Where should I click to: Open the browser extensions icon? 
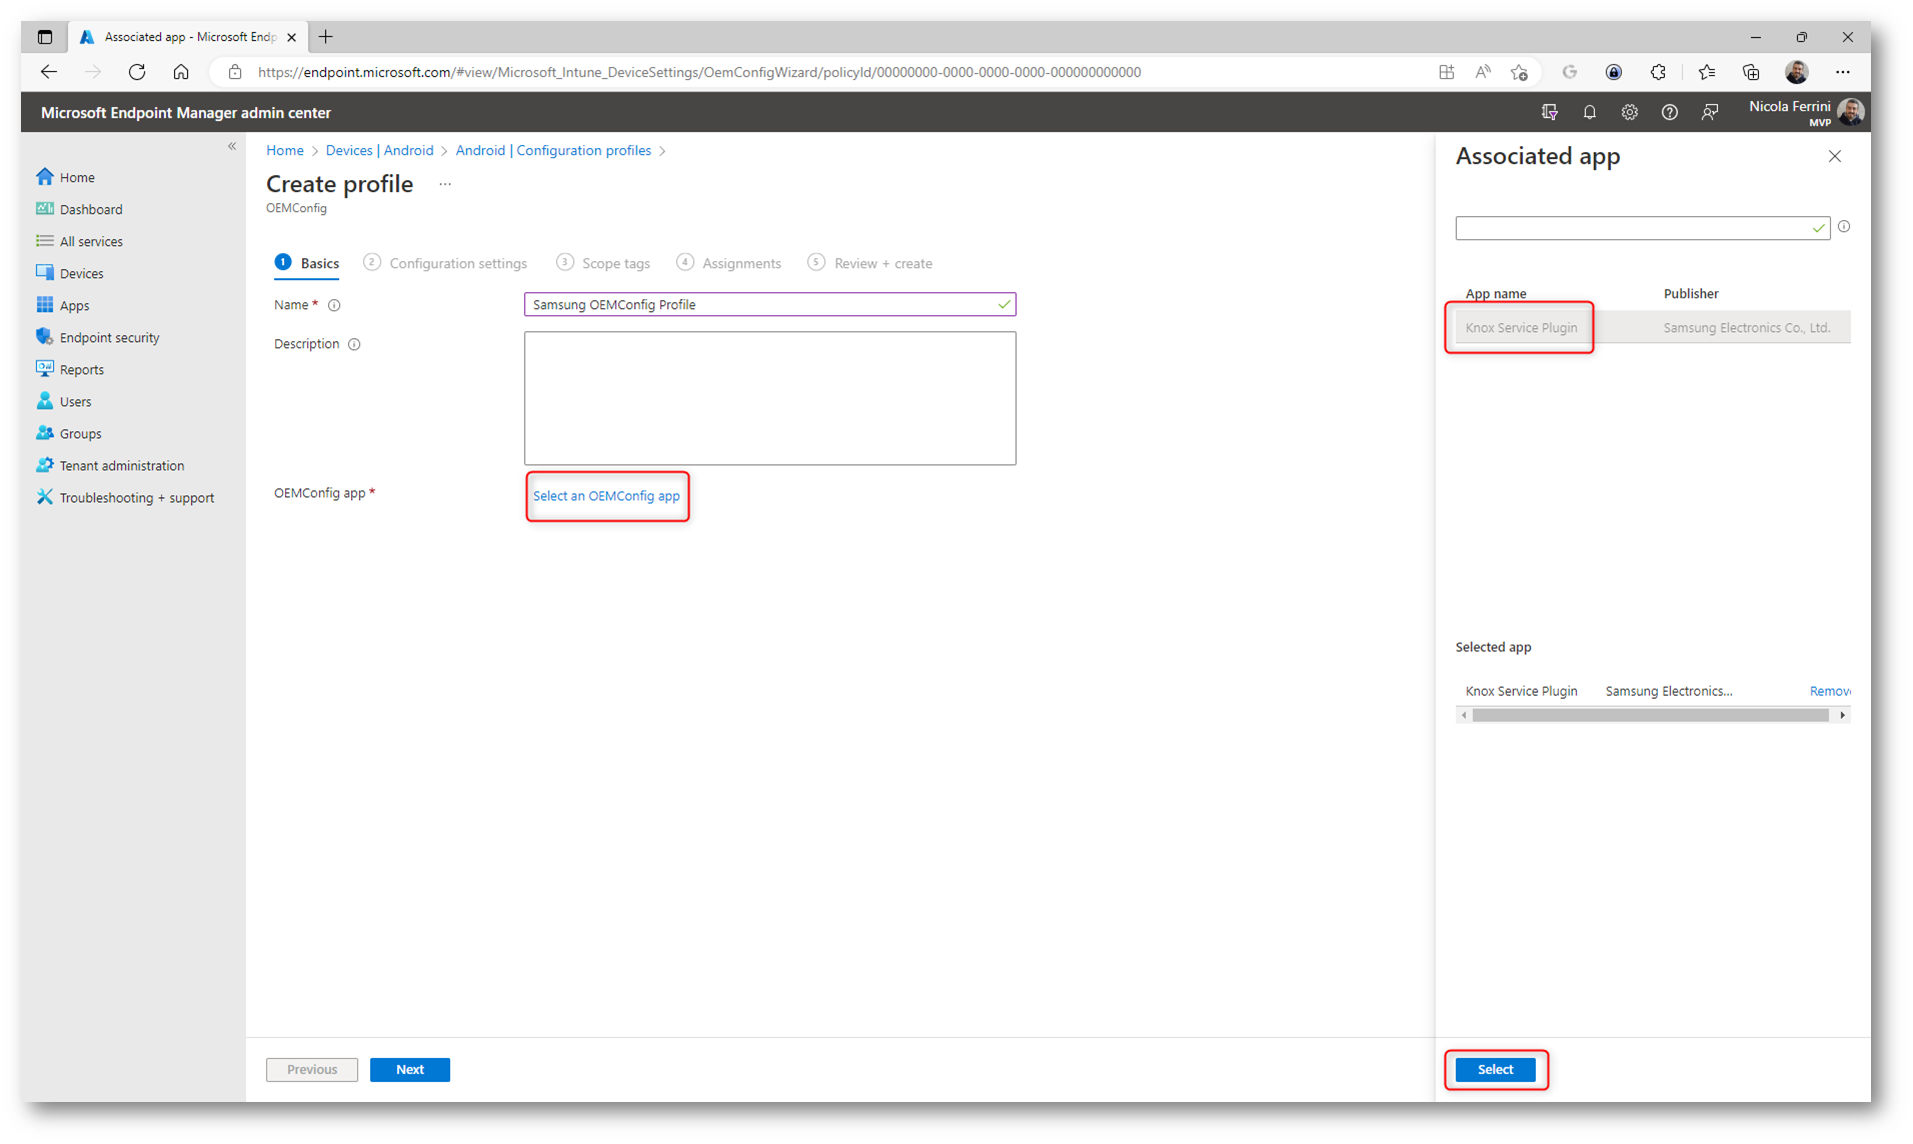(1658, 72)
